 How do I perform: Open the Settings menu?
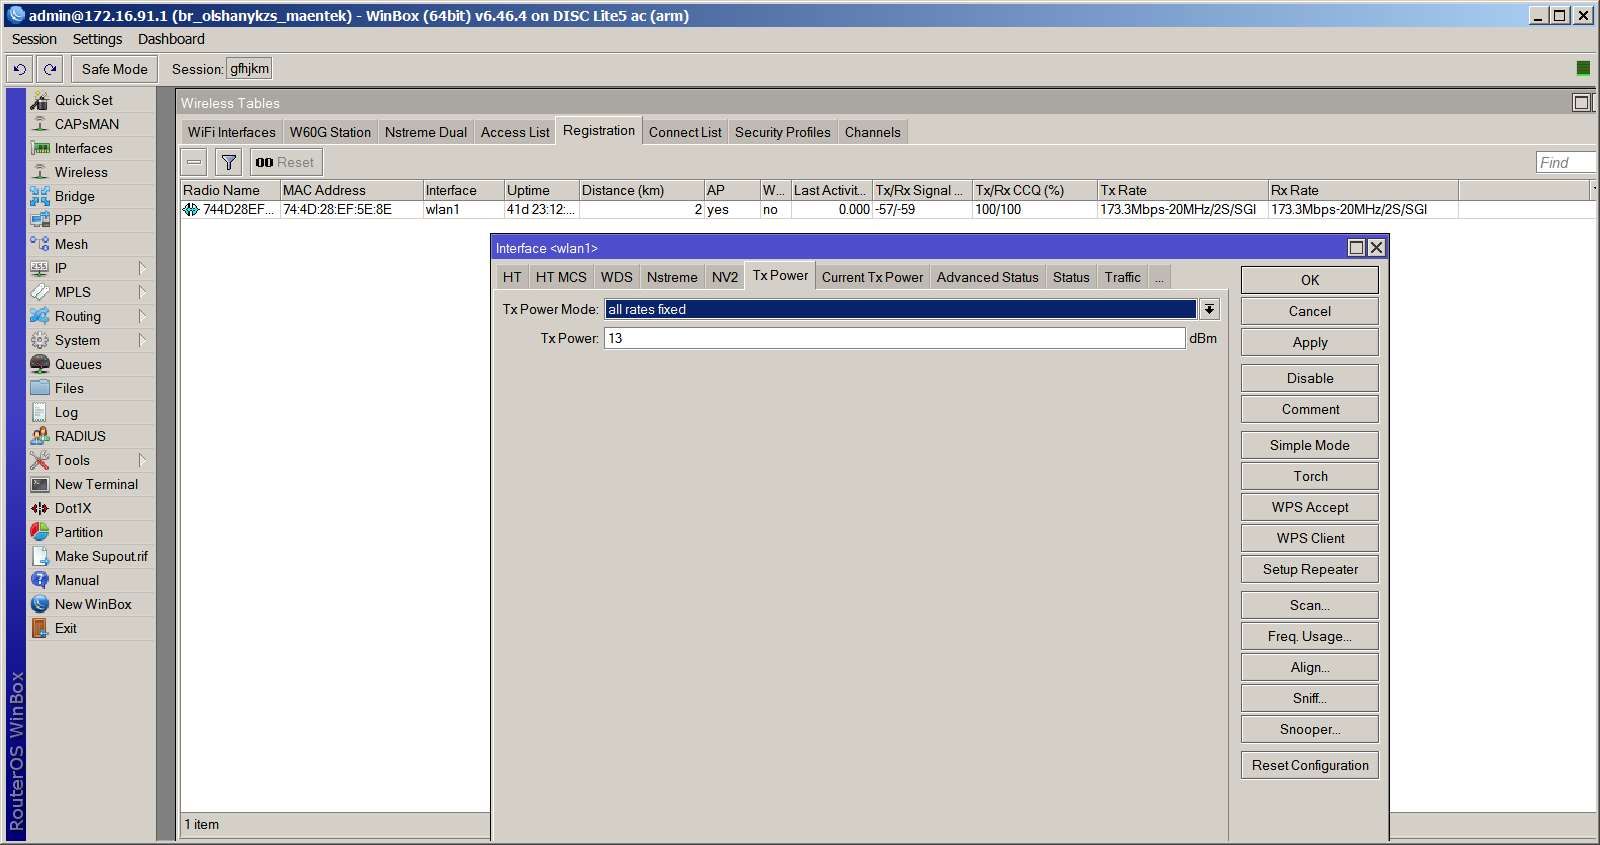click(x=97, y=39)
